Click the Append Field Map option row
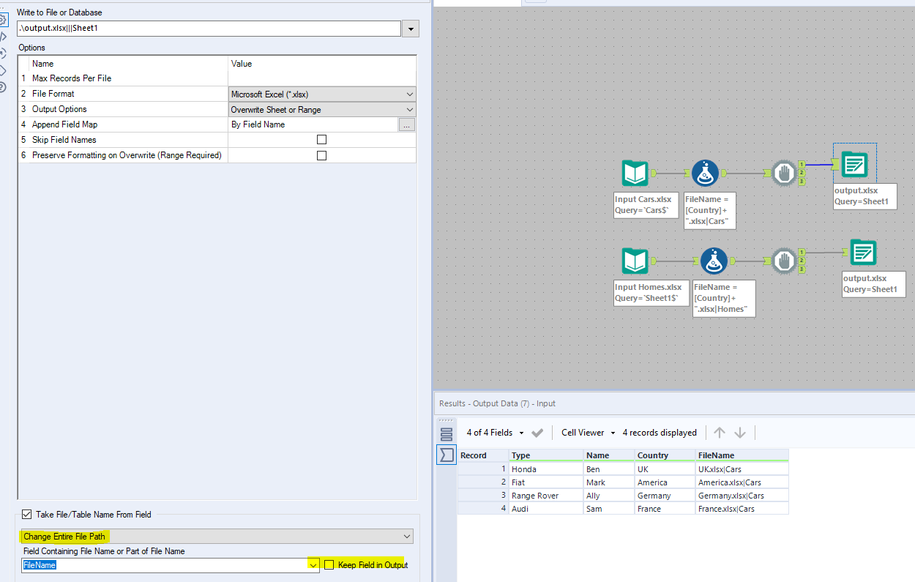This screenshot has height=582, width=915. (217, 125)
